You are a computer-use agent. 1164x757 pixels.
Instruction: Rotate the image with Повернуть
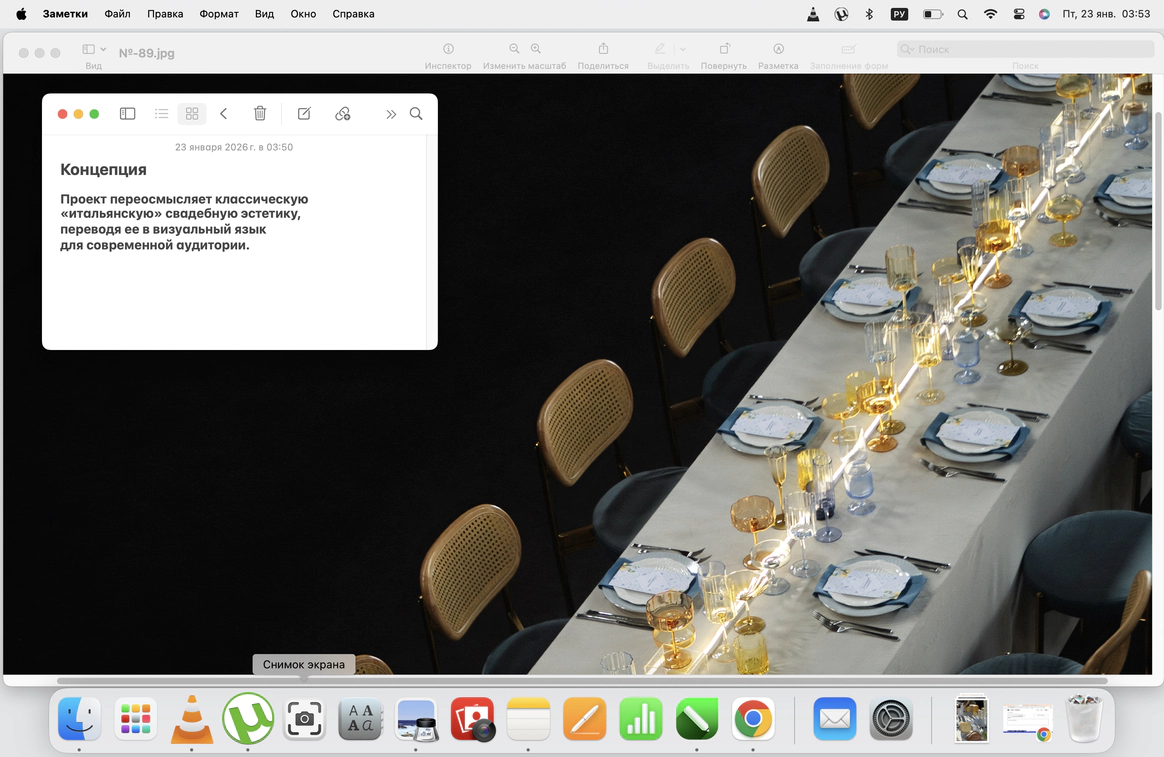[724, 49]
